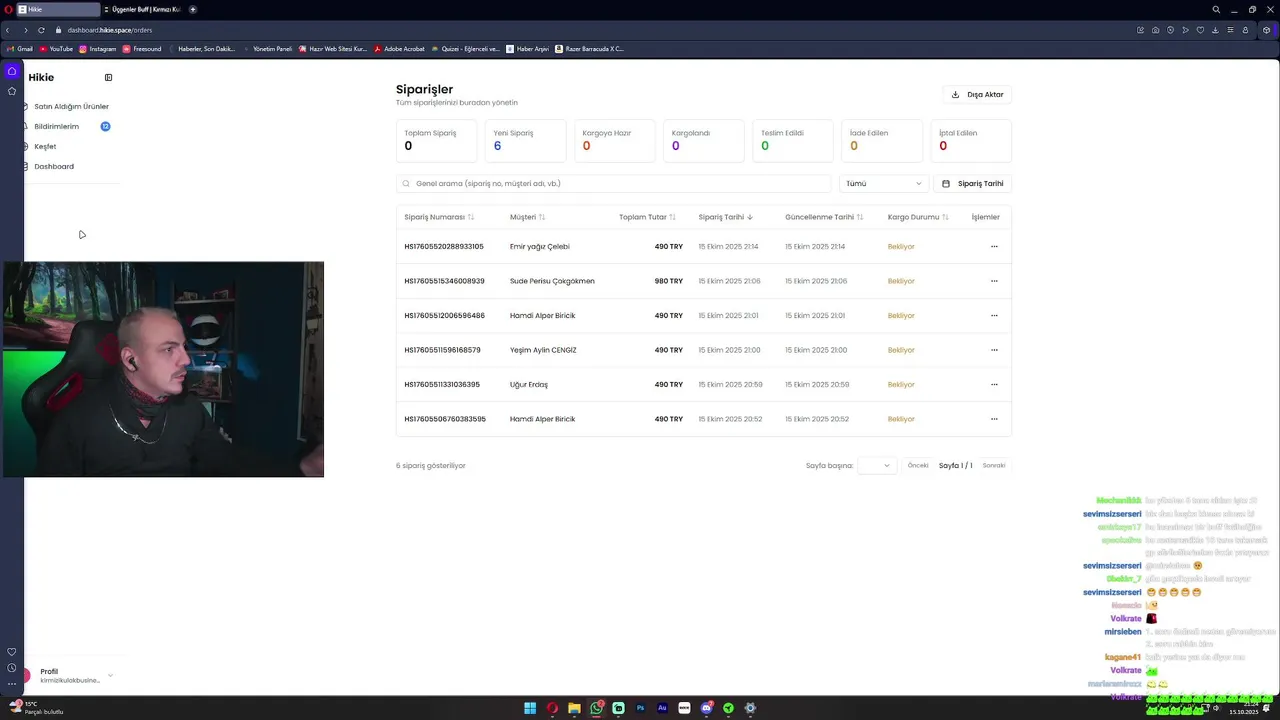The height and width of the screenshot is (720, 1280).
Task: Sort by the Güncellenme Tarihi column
Action: pos(824,217)
